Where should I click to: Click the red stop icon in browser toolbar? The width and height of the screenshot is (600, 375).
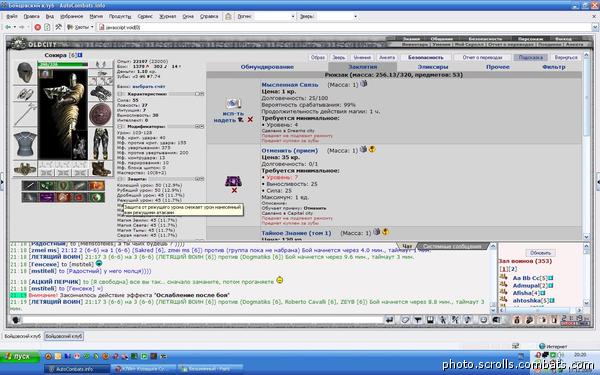(x=38, y=27)
